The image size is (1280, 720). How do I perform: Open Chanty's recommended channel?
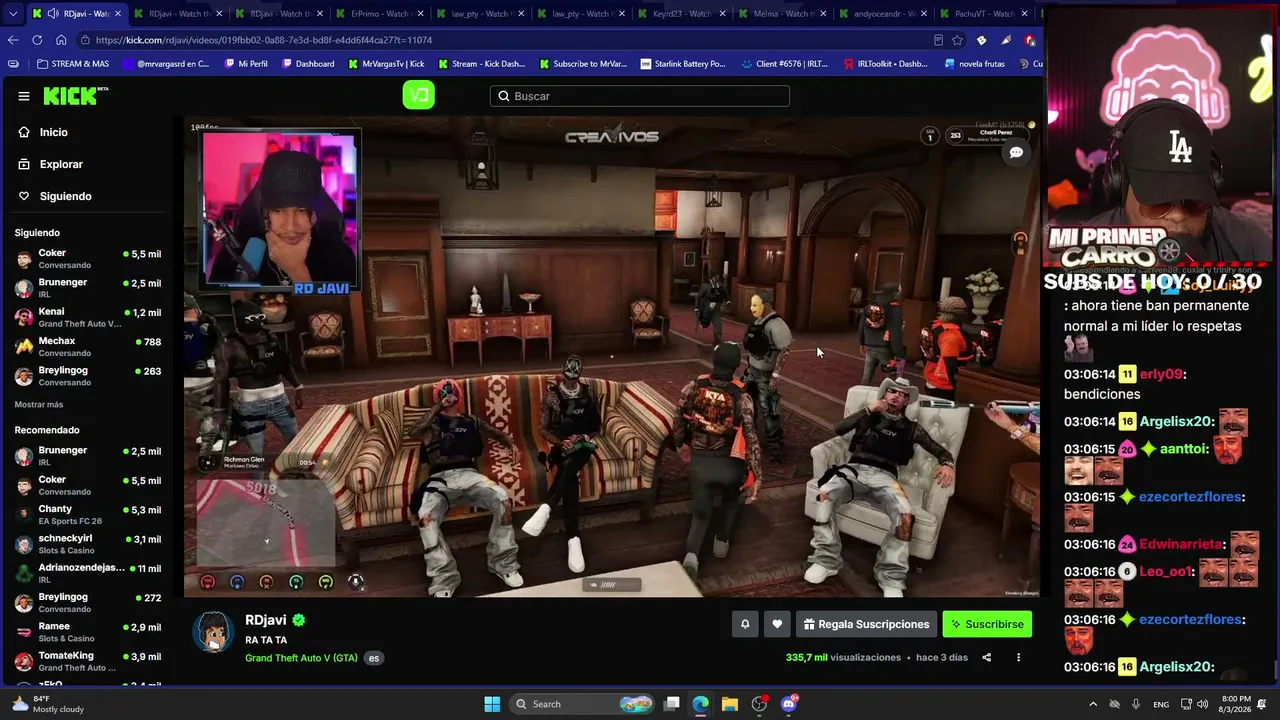coord(88,514)
